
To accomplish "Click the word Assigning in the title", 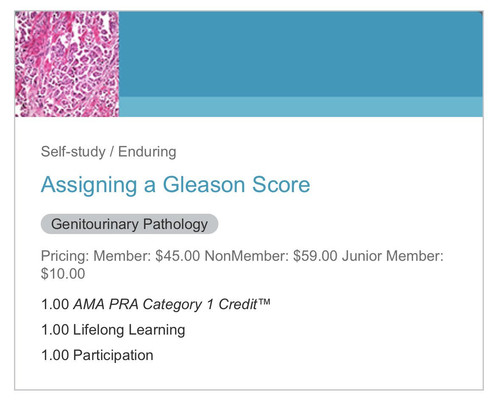I will [x=89, y=185].
